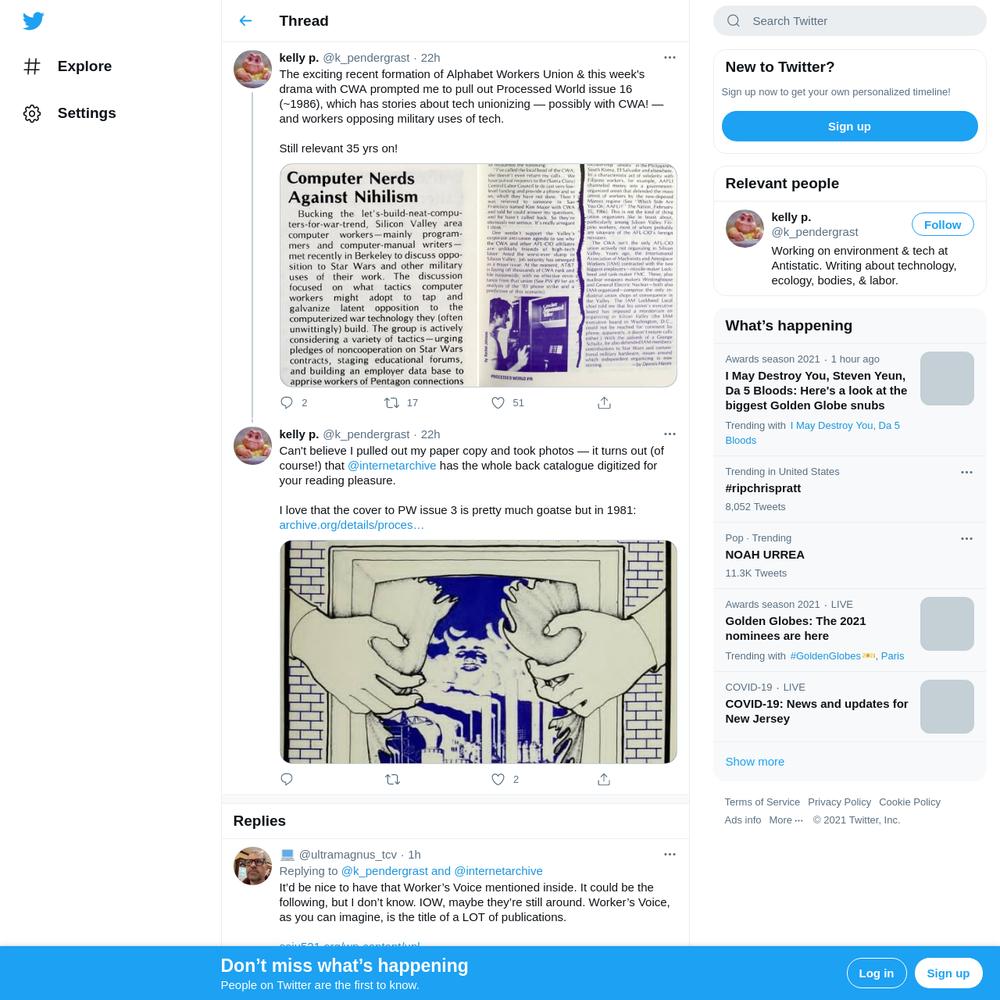Viewport: 1000px width, 1000px height.
Task: Like the tweet with 51 likes
Action: (498, 402)
